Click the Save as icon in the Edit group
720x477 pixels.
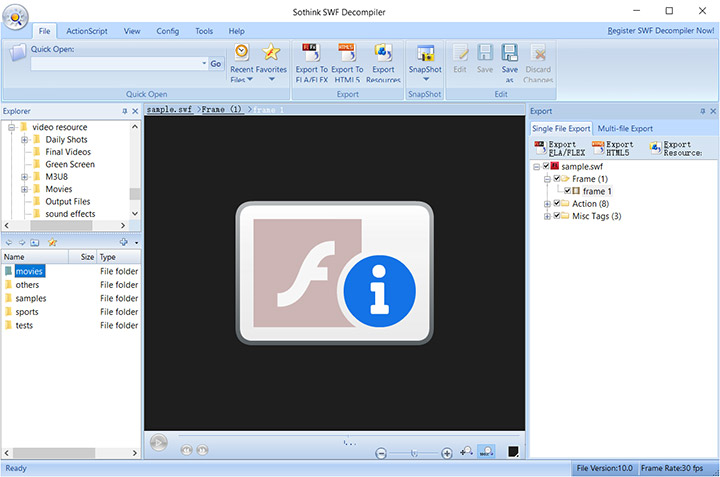(510, 55)
